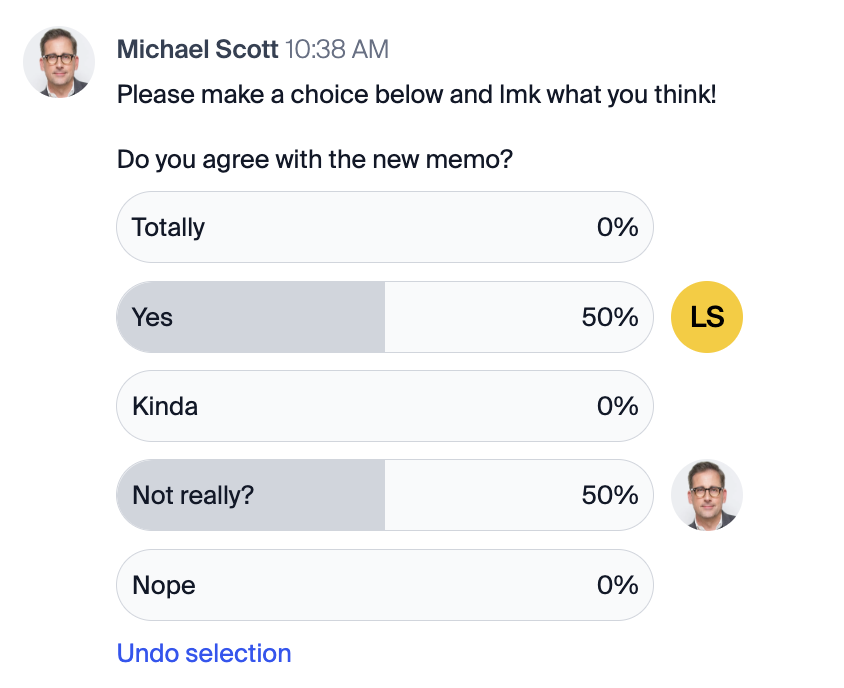This screenshot has width=844, height=688.
Task: Open the LS voter avatar beside Yes
Action: coord(706,317)
